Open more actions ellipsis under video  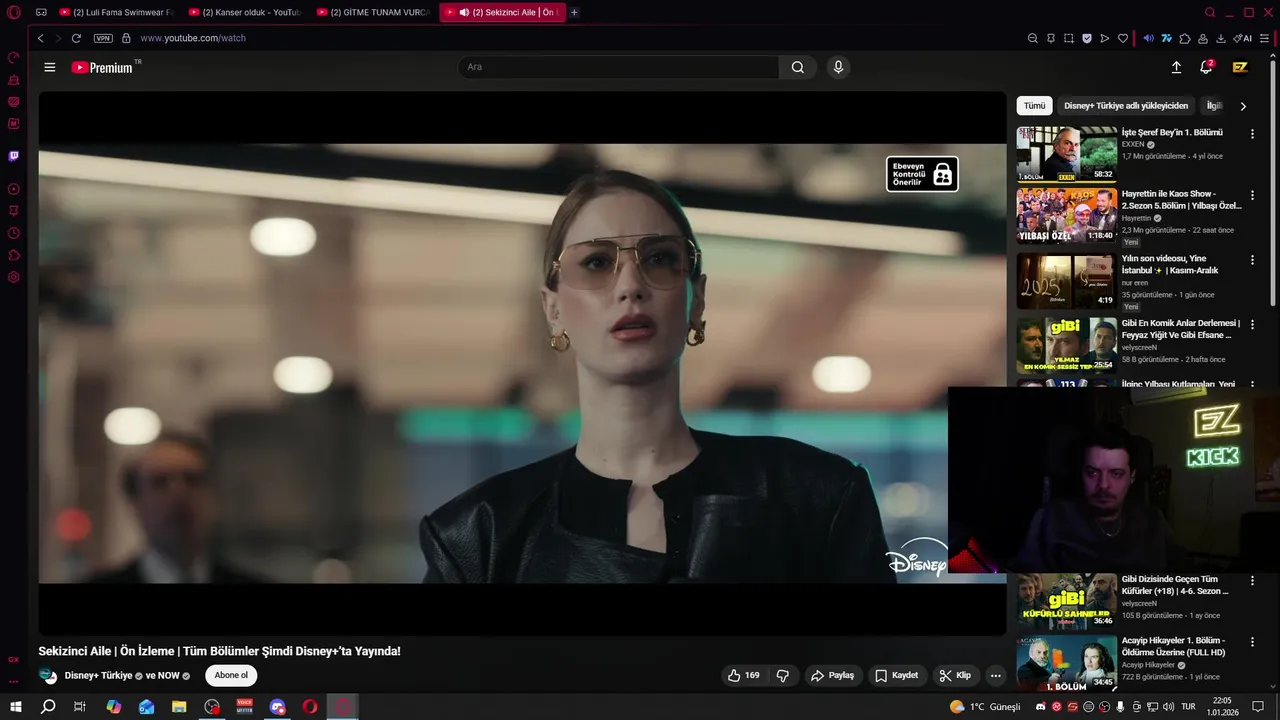tap(995, 675)
